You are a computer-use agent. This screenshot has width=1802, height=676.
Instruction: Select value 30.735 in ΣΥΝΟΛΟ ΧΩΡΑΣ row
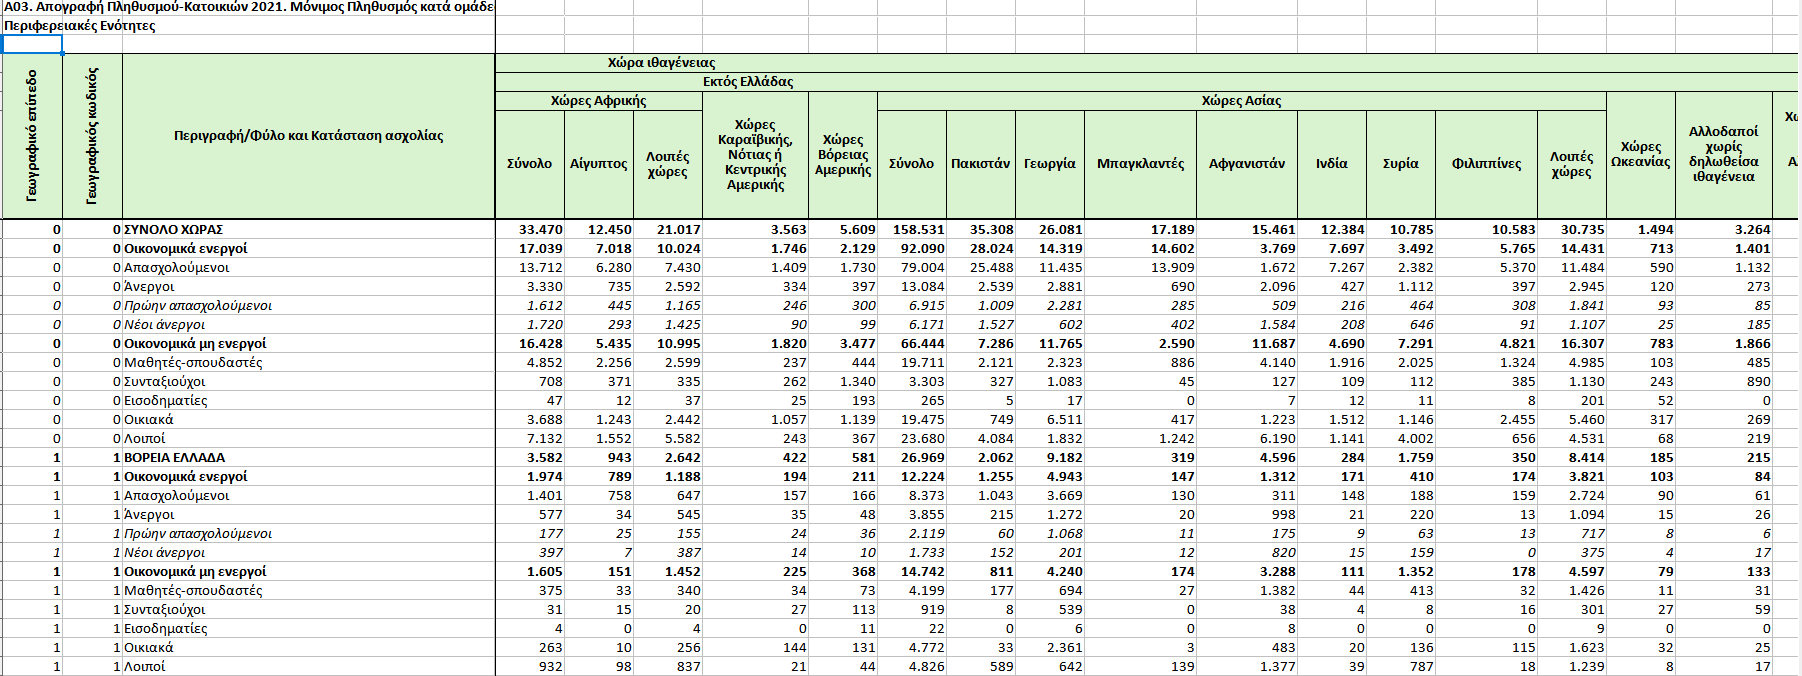(1583, 230)
